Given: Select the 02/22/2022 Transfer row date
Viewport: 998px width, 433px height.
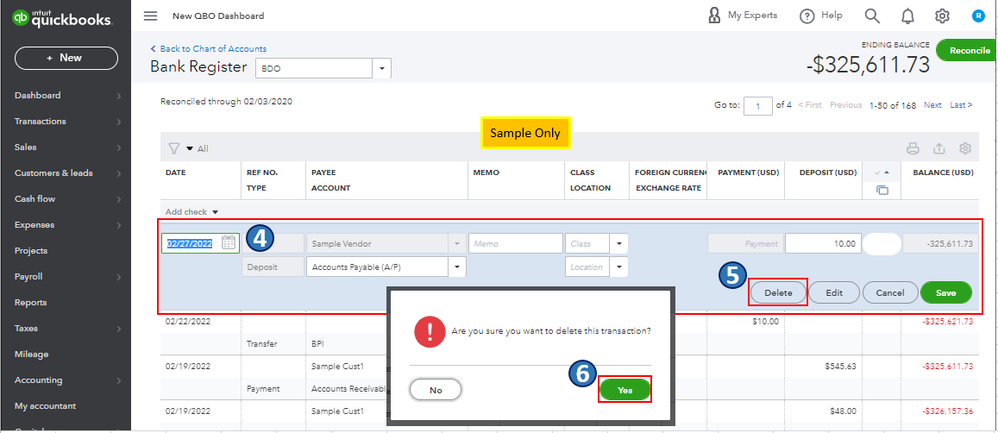Looking at the screenshot, I should click(187, 322).
